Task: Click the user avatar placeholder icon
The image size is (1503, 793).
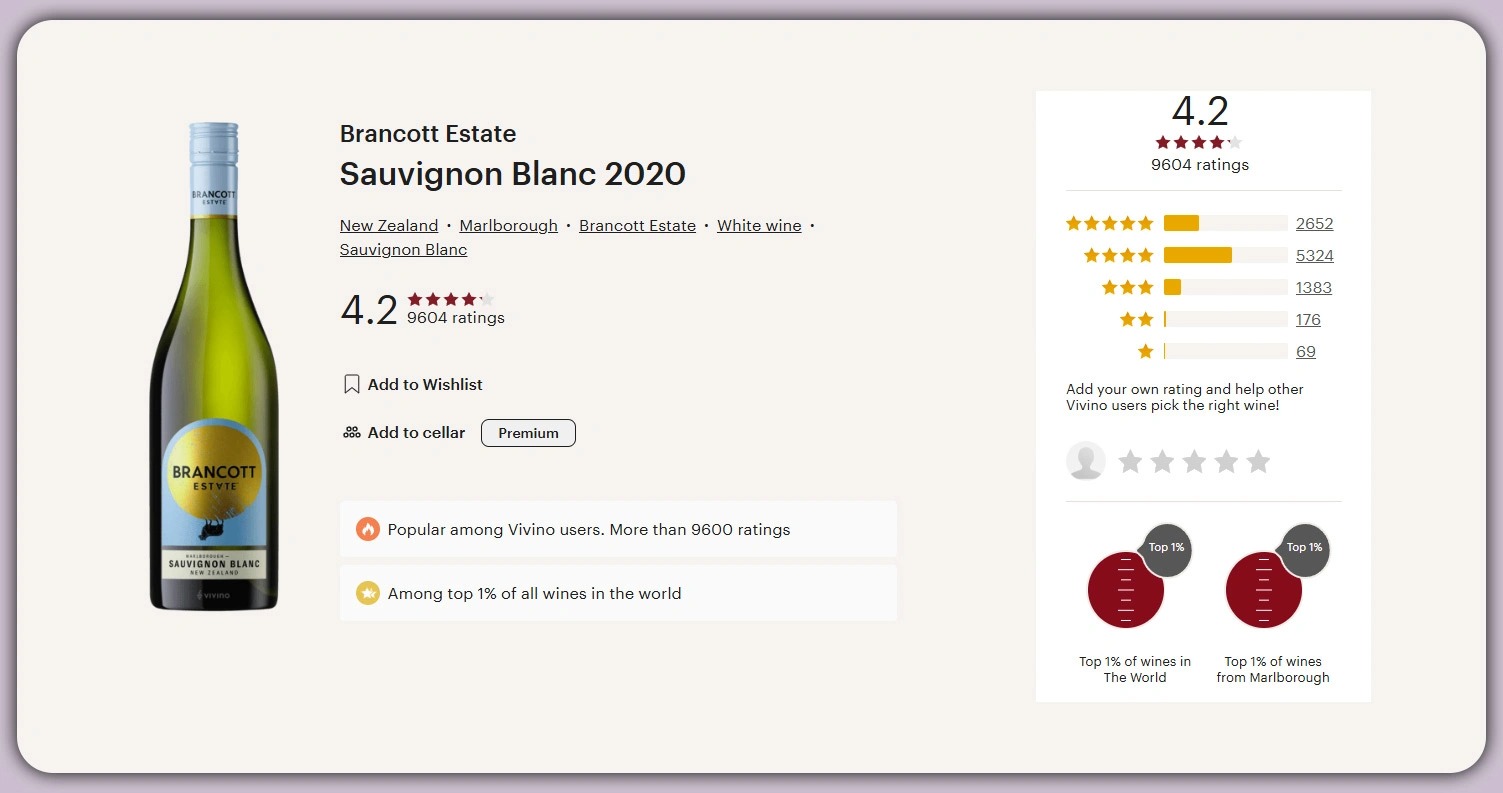Action: (x=1086, y=461)
